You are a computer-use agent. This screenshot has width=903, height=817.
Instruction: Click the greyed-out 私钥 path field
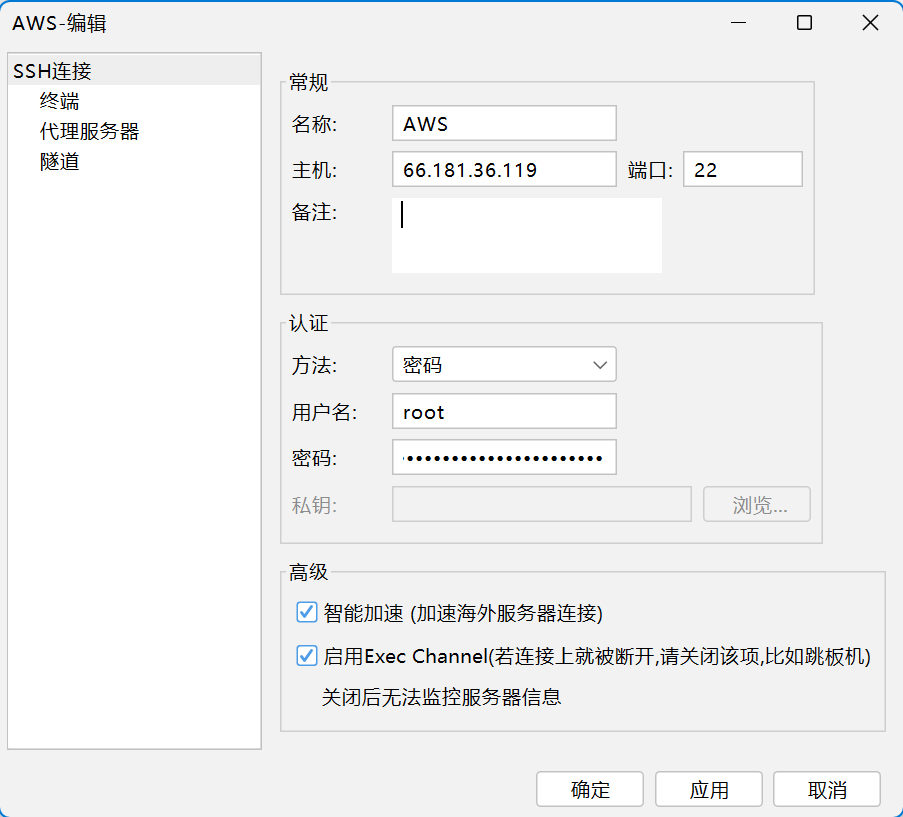(541, 505)
